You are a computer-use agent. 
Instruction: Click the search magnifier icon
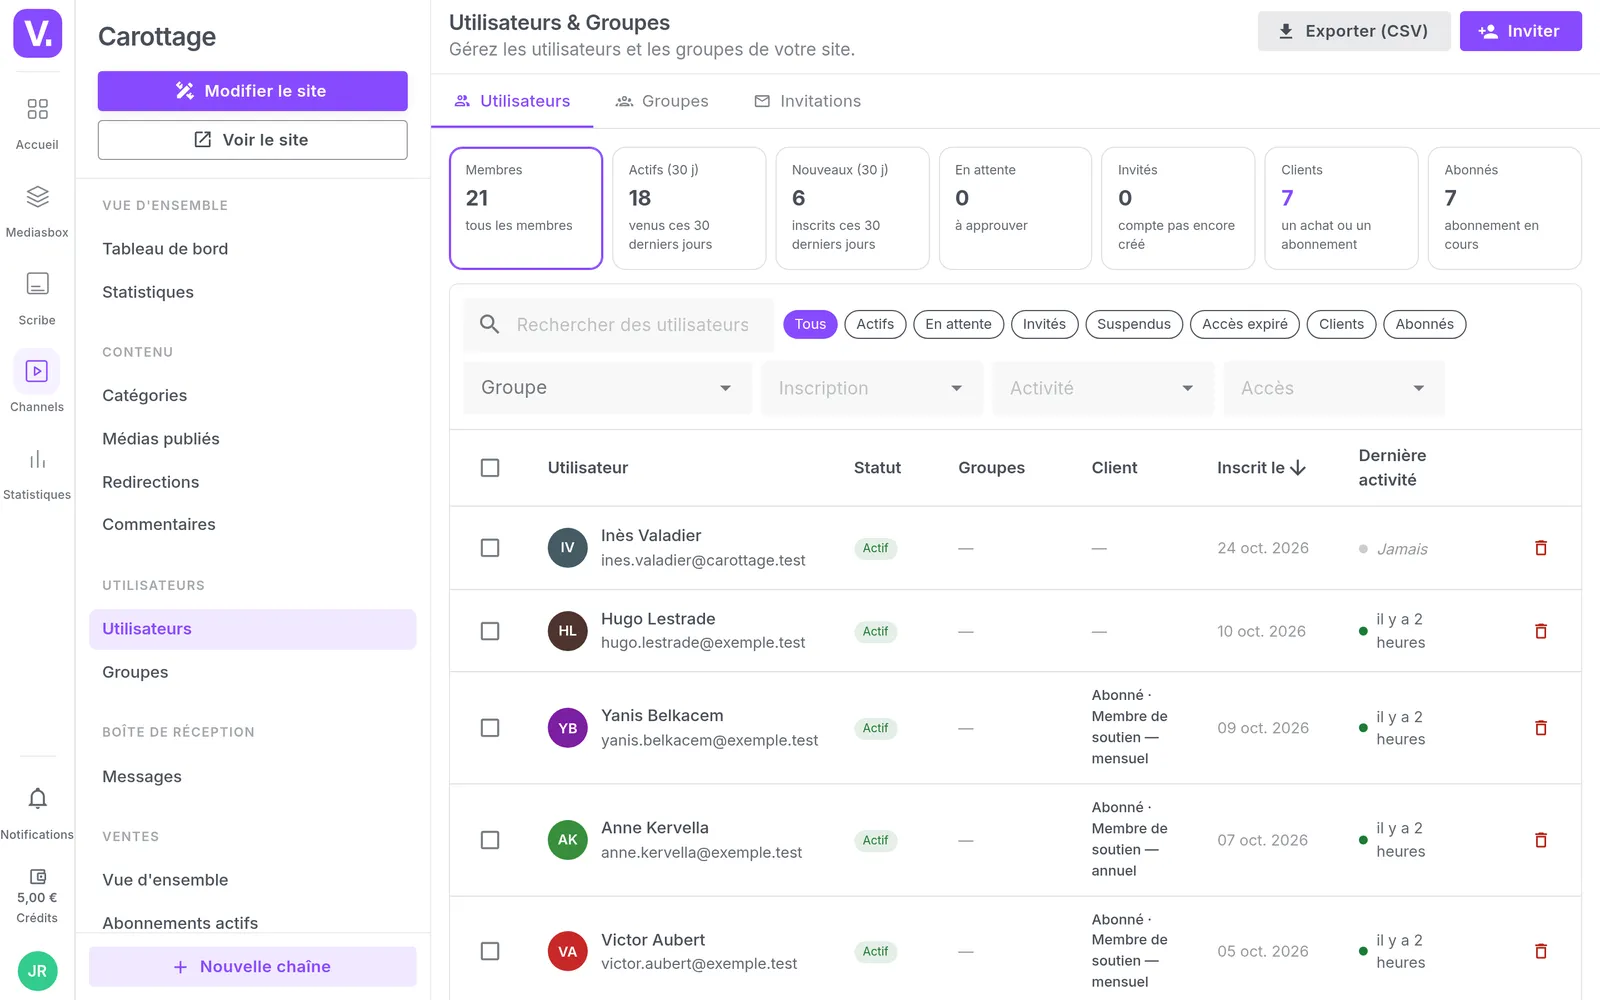pos(490,324)
